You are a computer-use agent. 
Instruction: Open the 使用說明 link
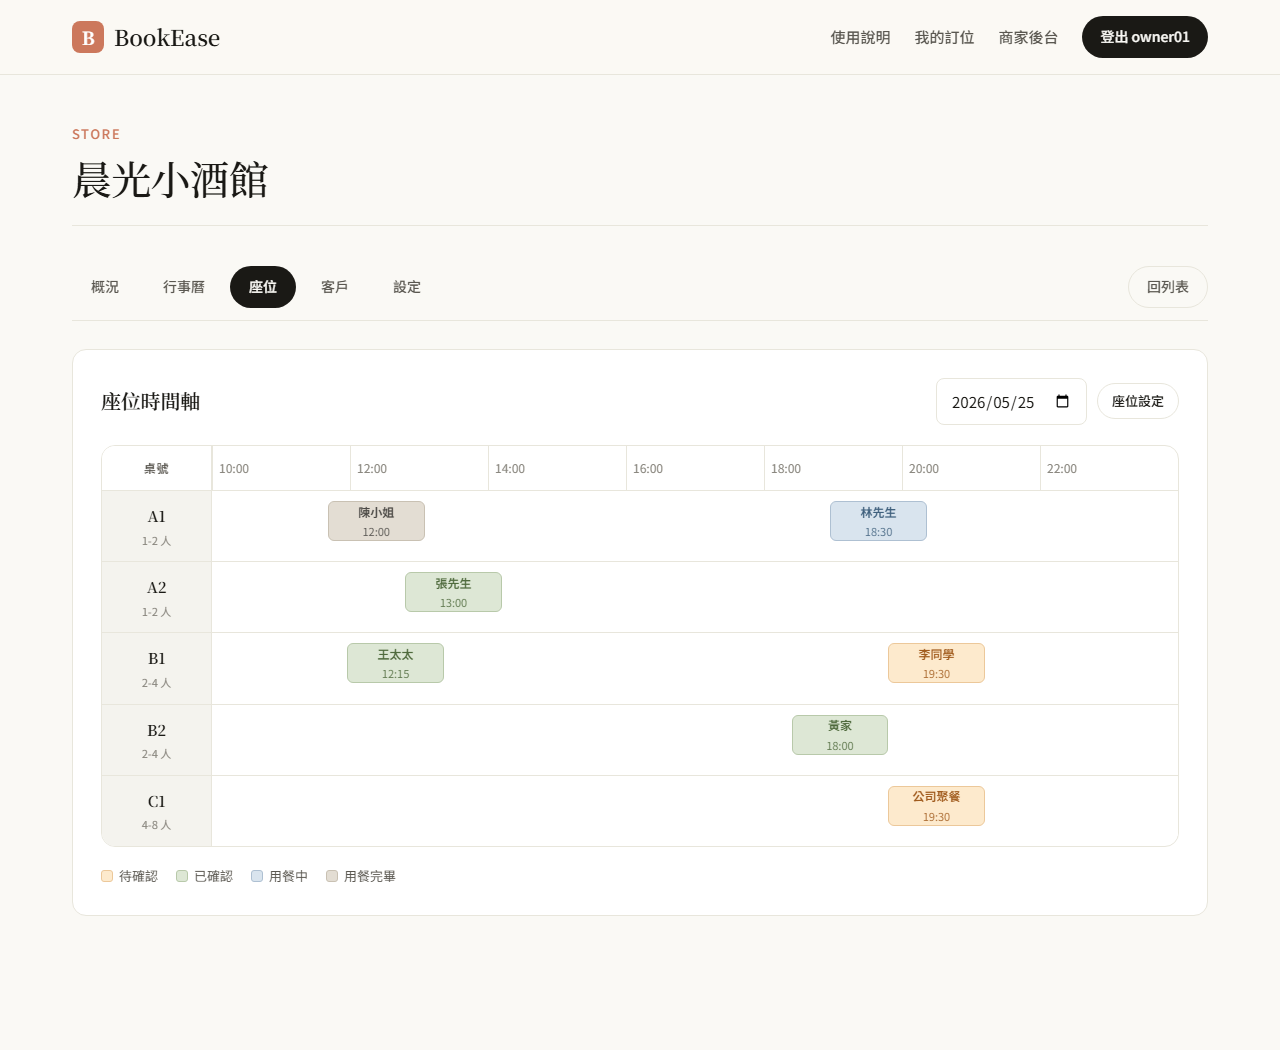pyautogui.click(x=860, y=37)
